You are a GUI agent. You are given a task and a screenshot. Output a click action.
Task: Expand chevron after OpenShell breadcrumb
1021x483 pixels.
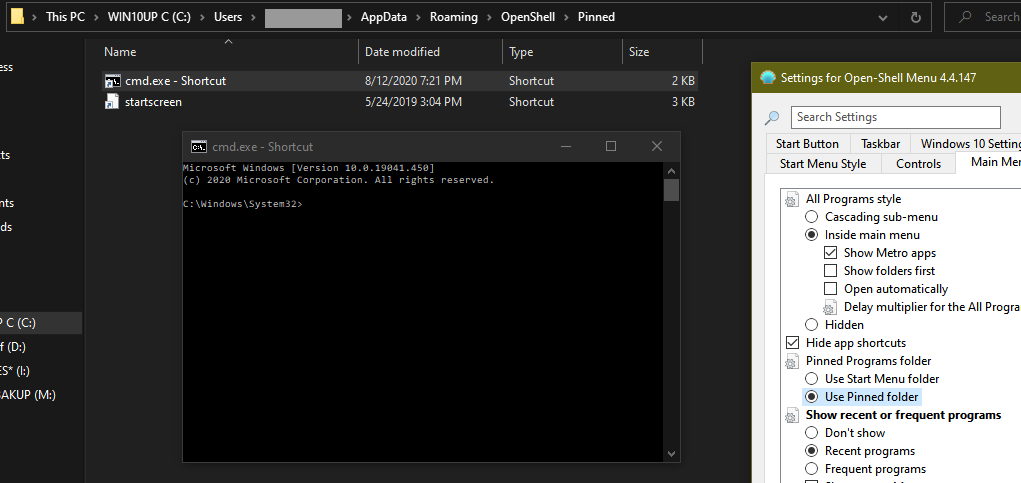click(566, 17)
